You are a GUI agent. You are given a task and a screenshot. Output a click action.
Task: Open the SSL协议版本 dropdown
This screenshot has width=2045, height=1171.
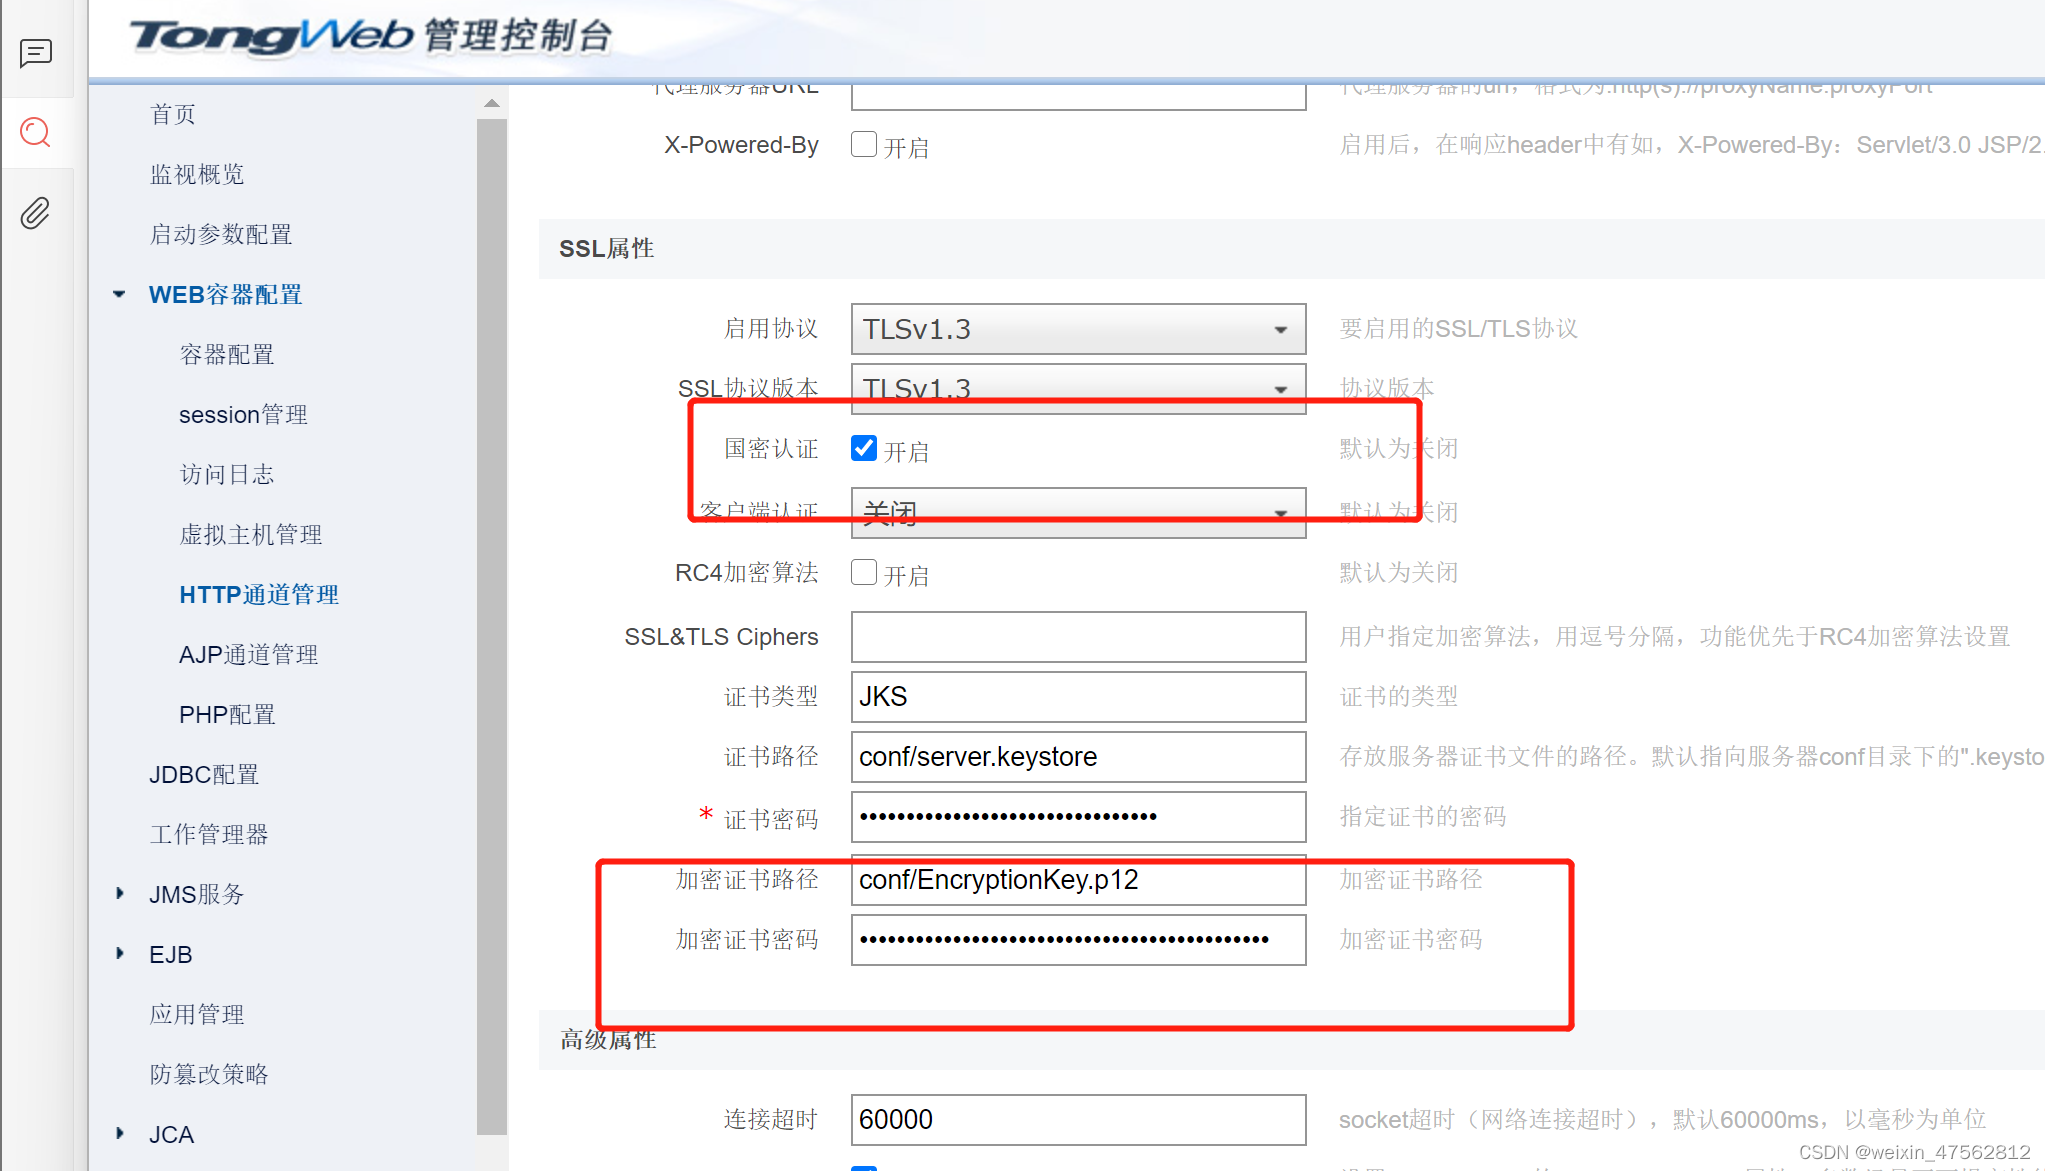[1078, 387]
